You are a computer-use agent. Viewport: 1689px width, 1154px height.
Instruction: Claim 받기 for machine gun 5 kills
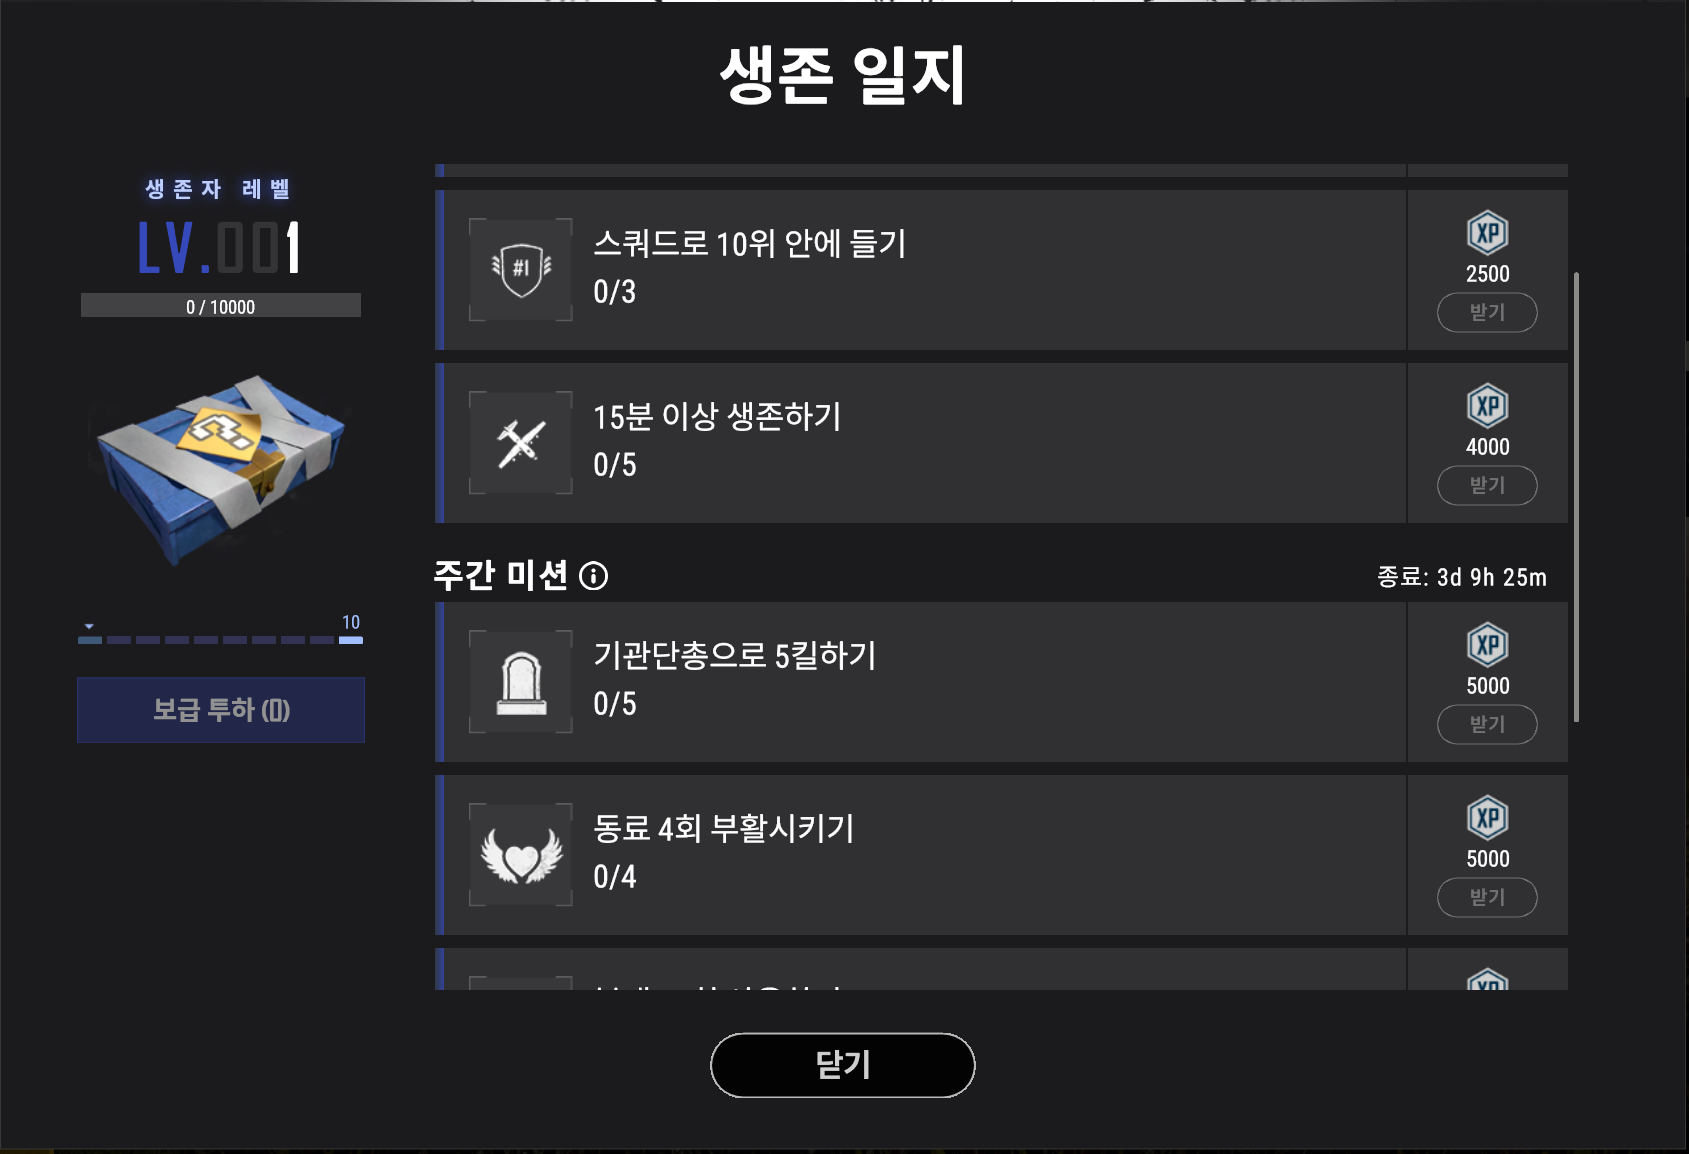coord(1487,724)
